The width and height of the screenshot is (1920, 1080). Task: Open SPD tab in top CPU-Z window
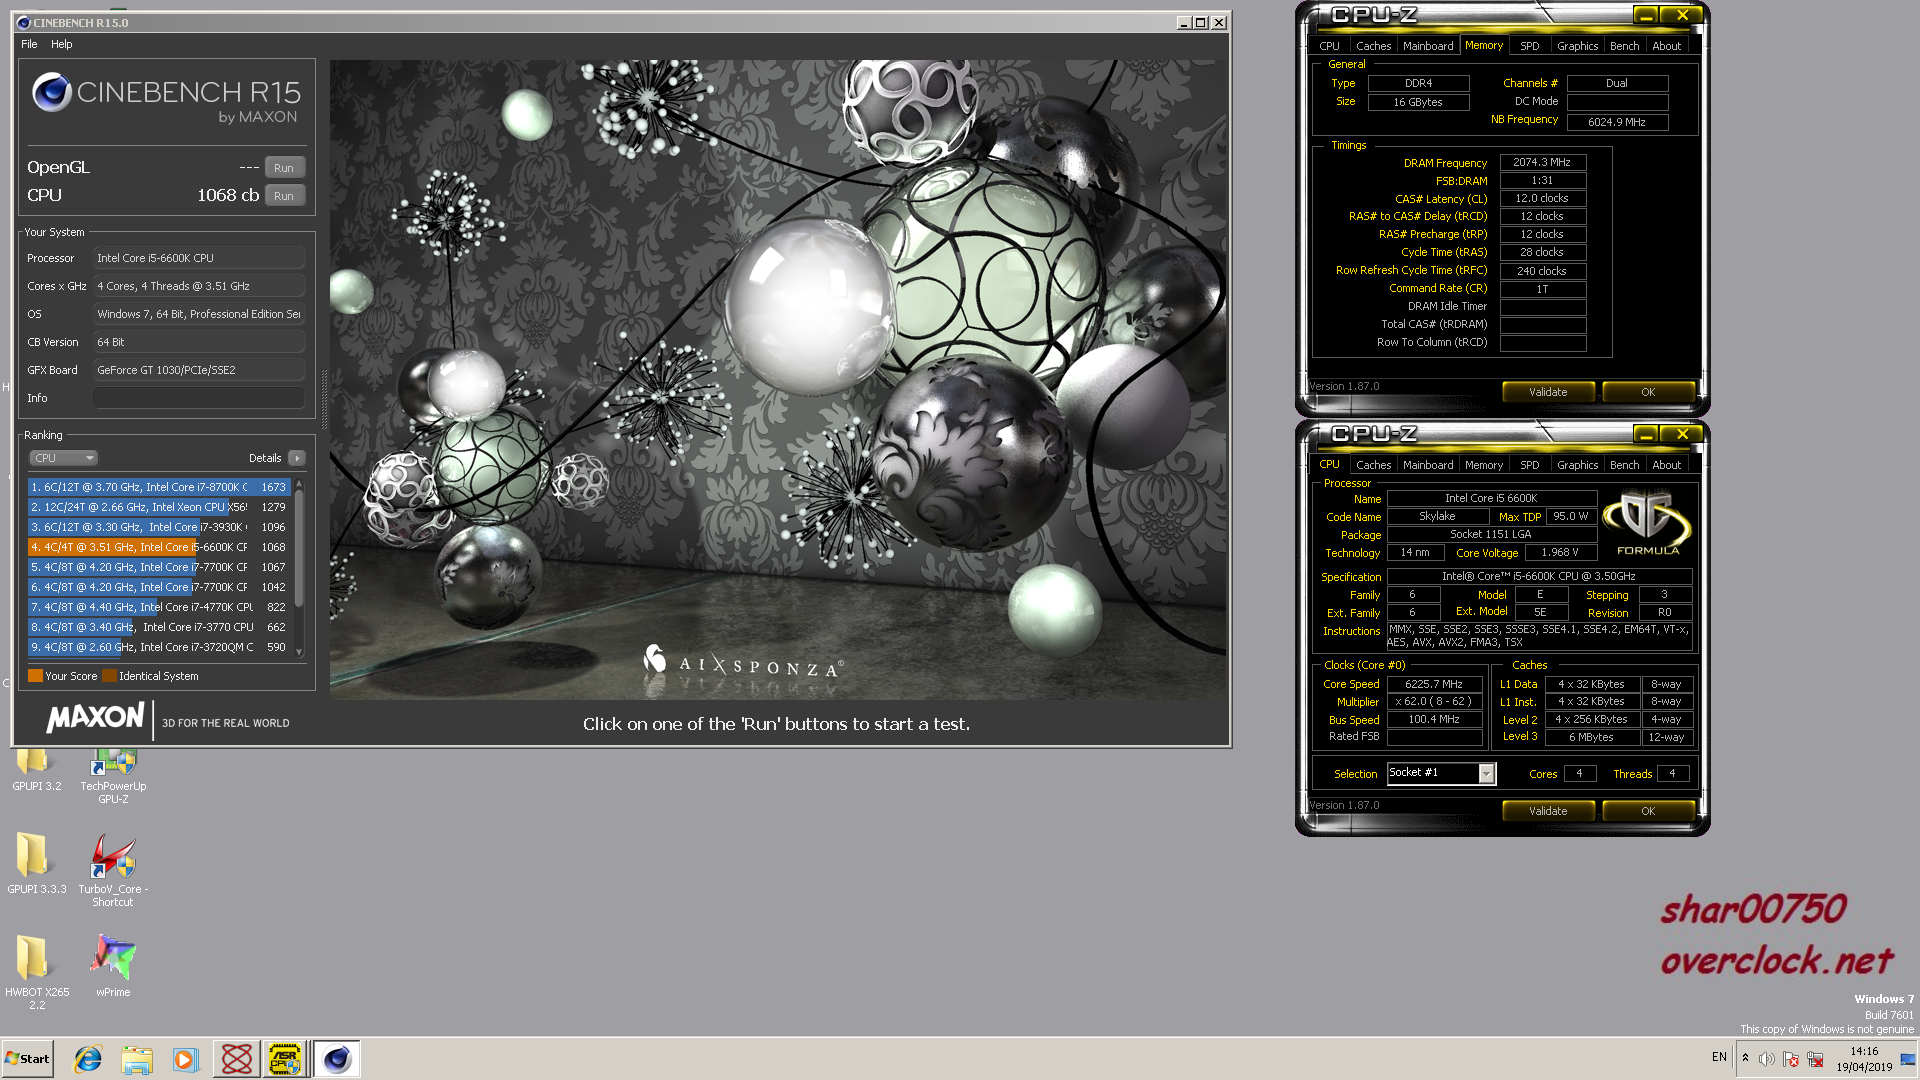point(1529,46)
